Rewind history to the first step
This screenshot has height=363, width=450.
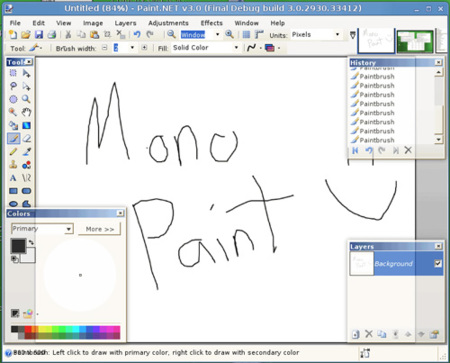coord(355,150)
